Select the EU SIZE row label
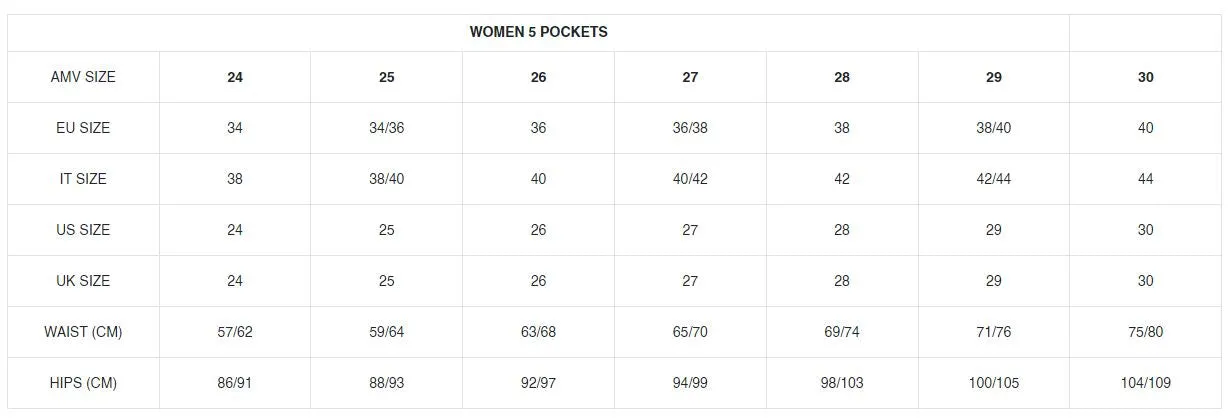Image resolution: width=1232 pixels, height=418 pixels. pyautogui.click(x=83, y=128)
